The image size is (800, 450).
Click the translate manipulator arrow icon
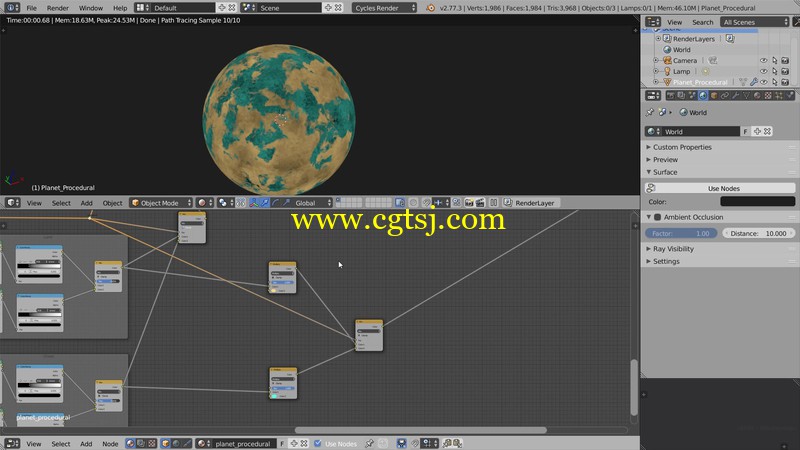(264, 203)
